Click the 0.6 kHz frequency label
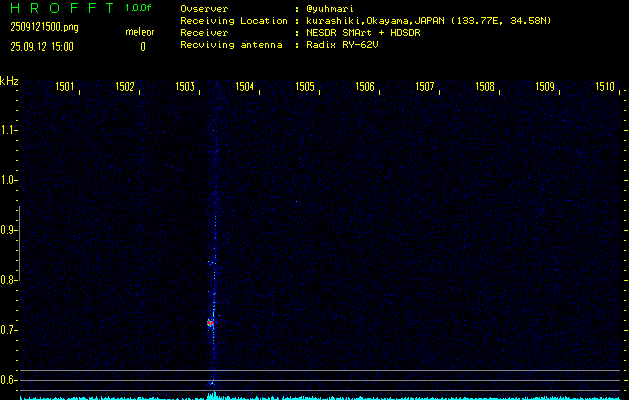Screen dimensions: 629x400 pyautogui.click(x=8, y=380)
